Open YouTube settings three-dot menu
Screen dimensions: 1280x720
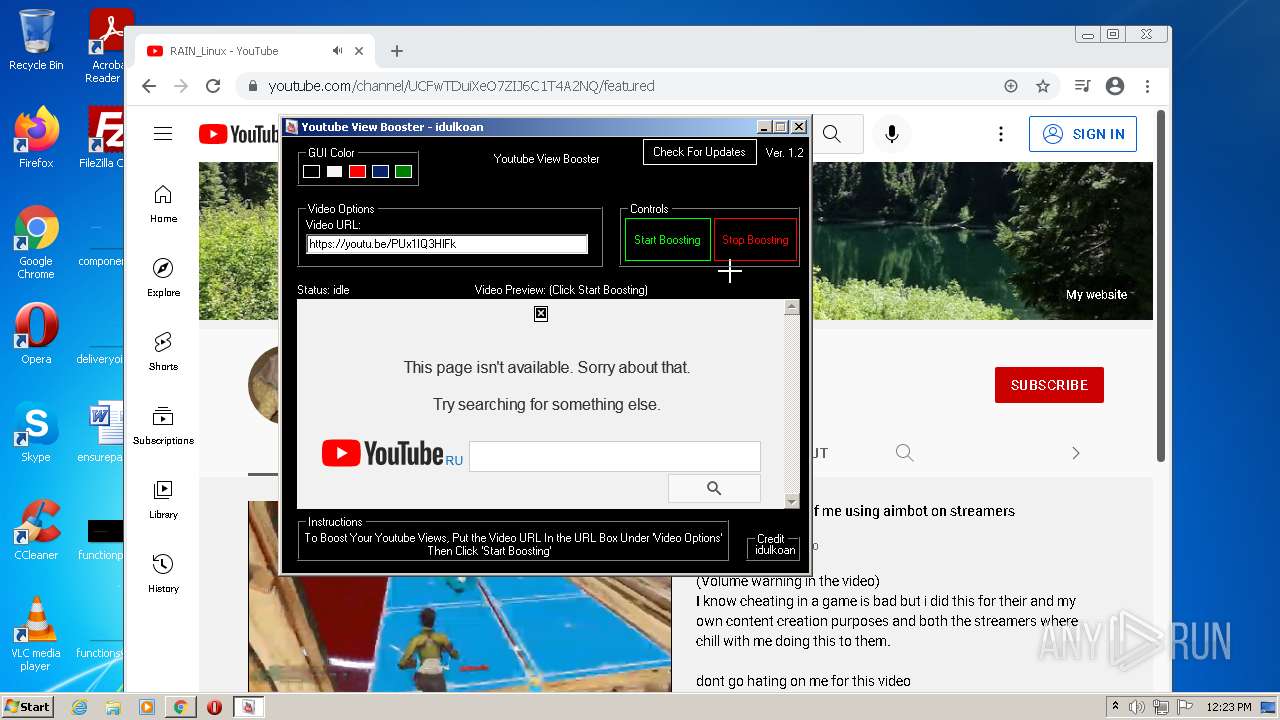[x=1000, y=134]
